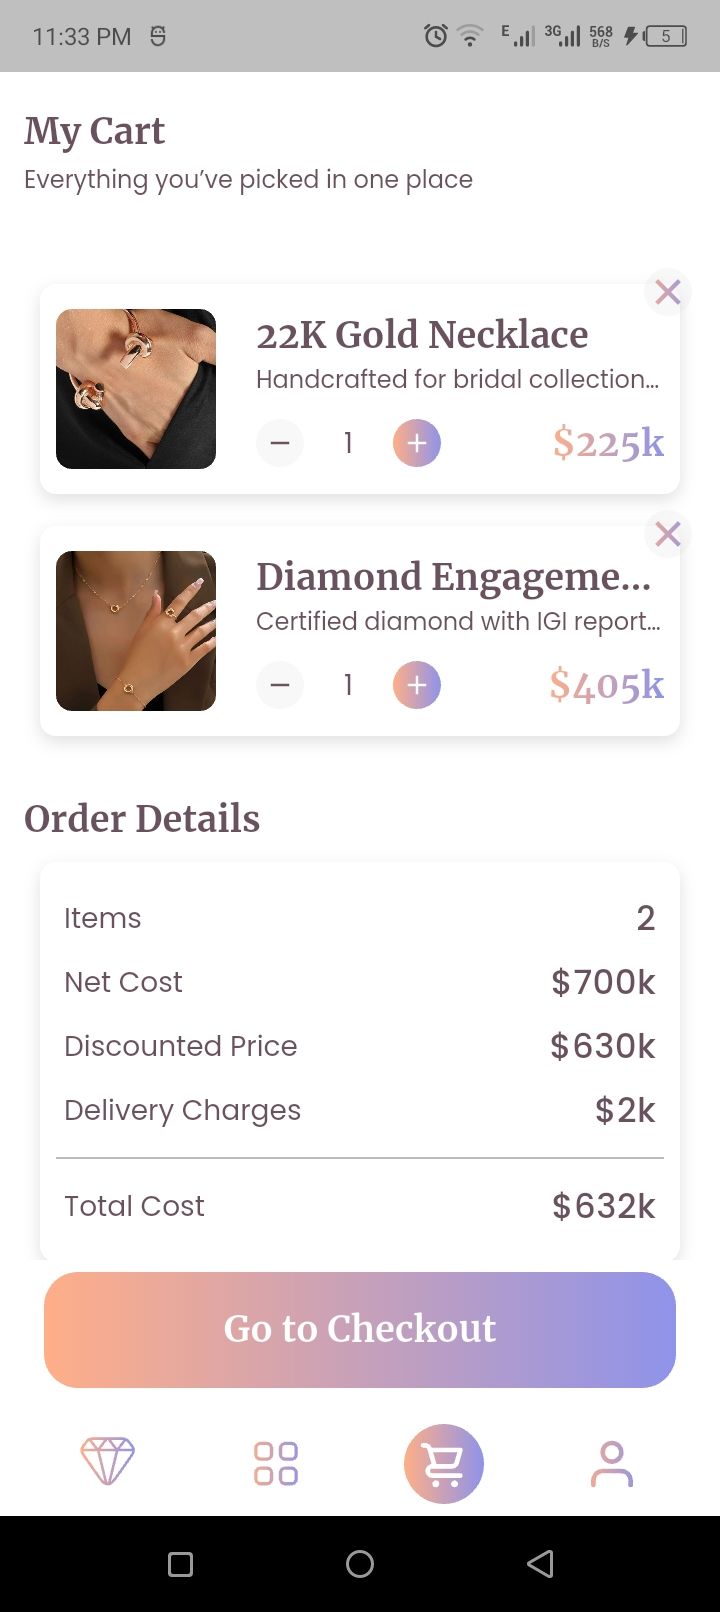Tap the 22K Gold Necklace title
720x1612 pixels.
pos(422,335)
